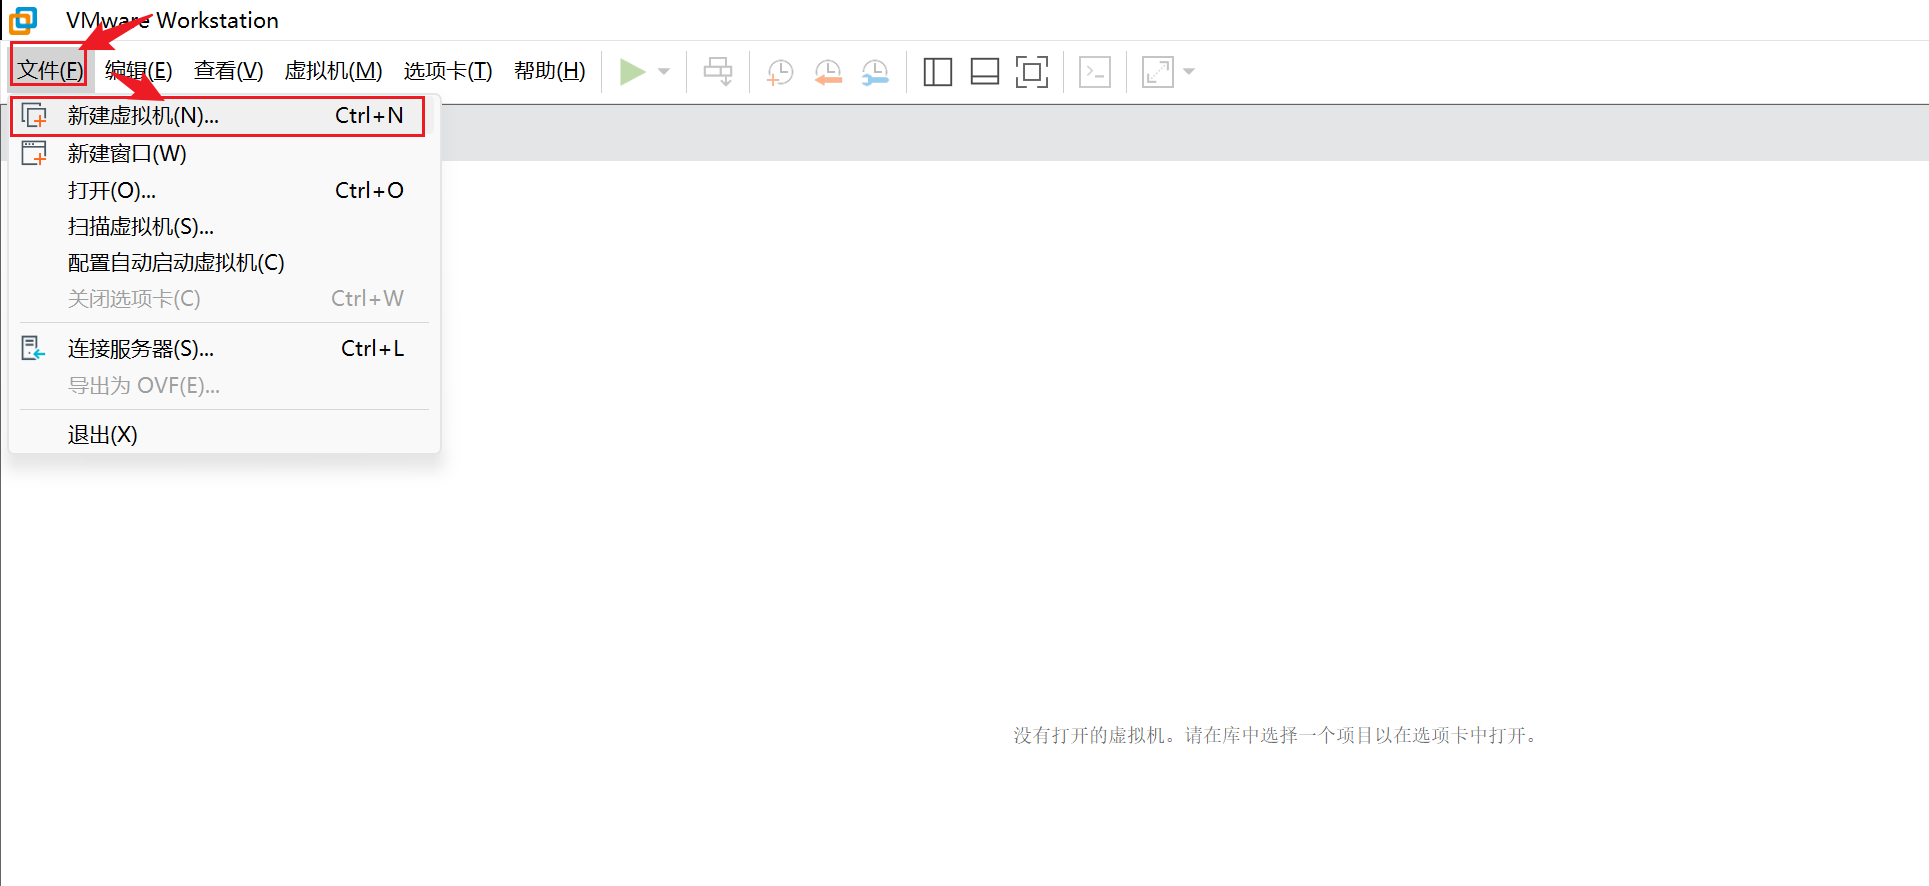
Task: Click the Ctrl+L shortcut label
Action: tap(372, 348)
